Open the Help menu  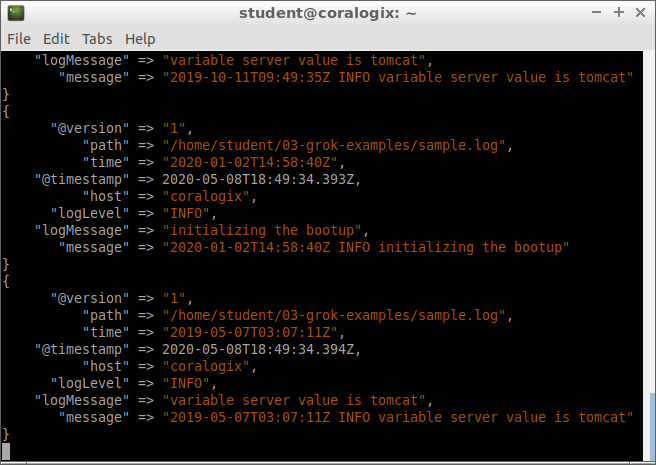[140, 39]
